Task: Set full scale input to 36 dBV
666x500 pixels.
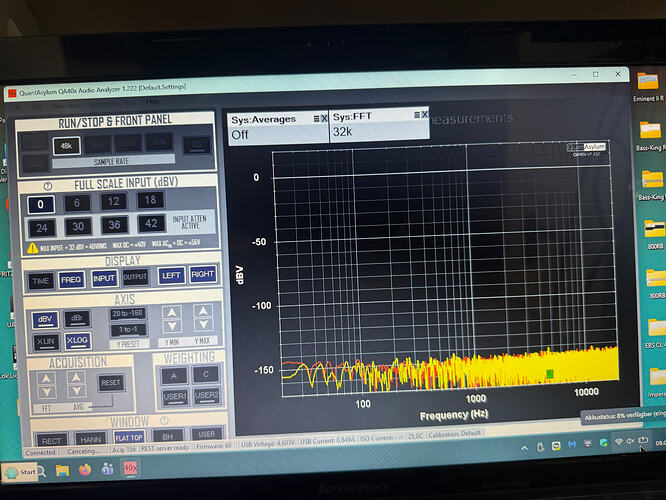Action: 114,225
